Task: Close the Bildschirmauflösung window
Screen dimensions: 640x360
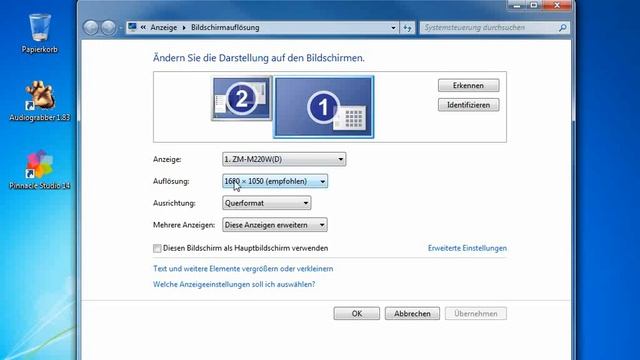Action: (x=557, y=5)
